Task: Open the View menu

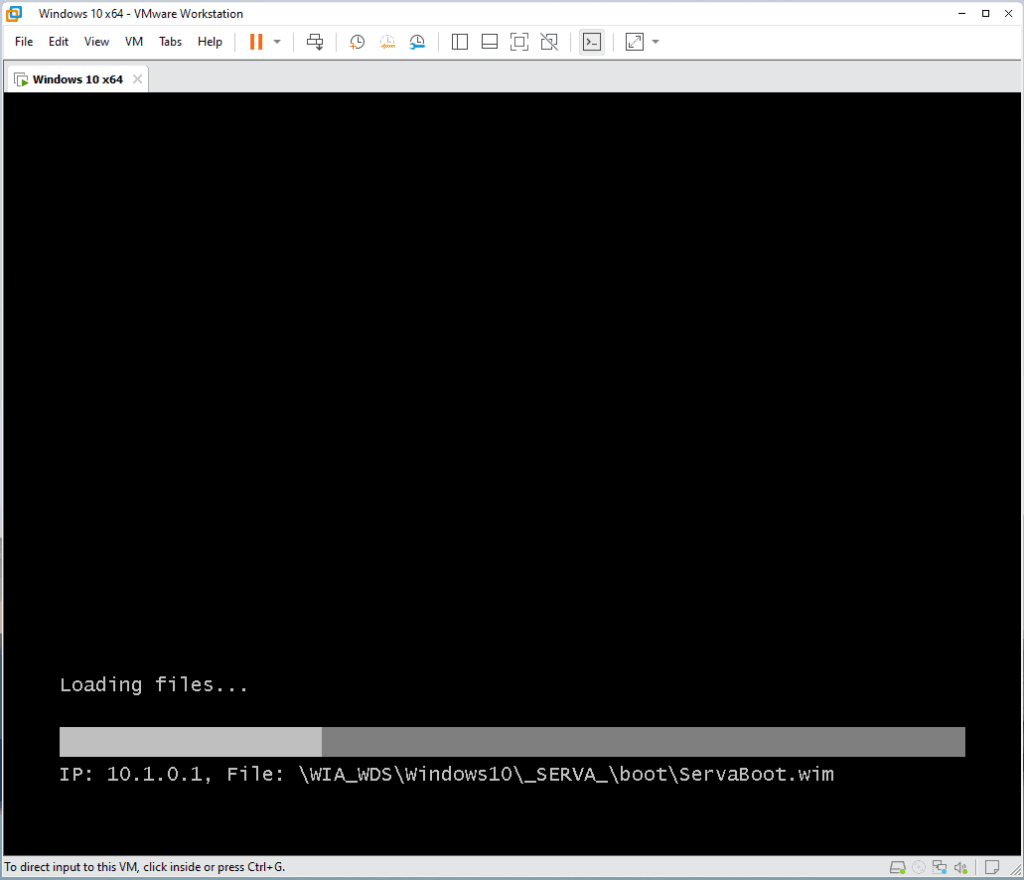Action: [x=97, y=42]
